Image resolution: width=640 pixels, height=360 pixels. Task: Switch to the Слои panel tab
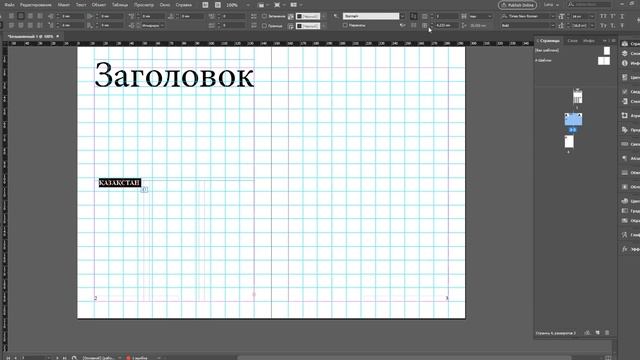572,41
